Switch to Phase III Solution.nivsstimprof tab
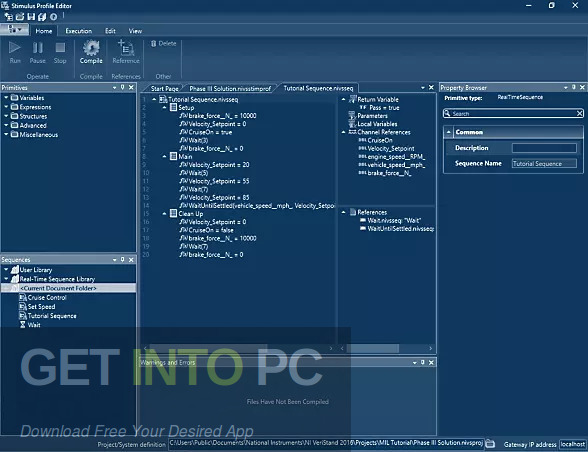This screenshot has height=452, width=588. 230,89
